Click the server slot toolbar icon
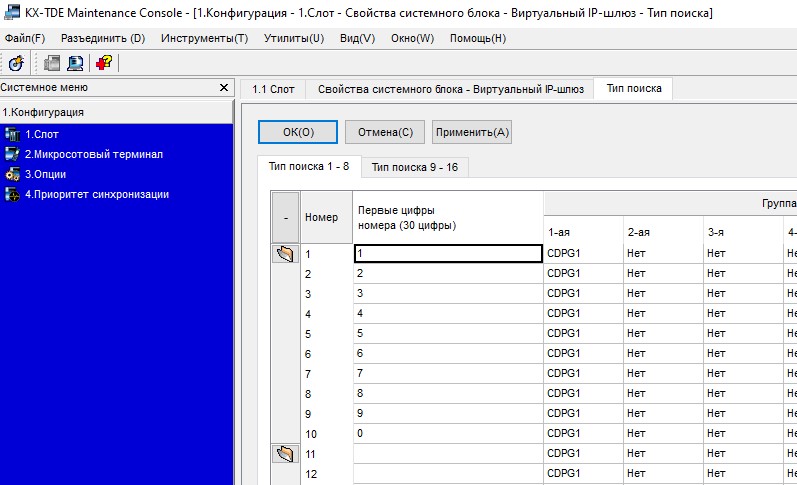797x485 pixels. coord(51,63)
